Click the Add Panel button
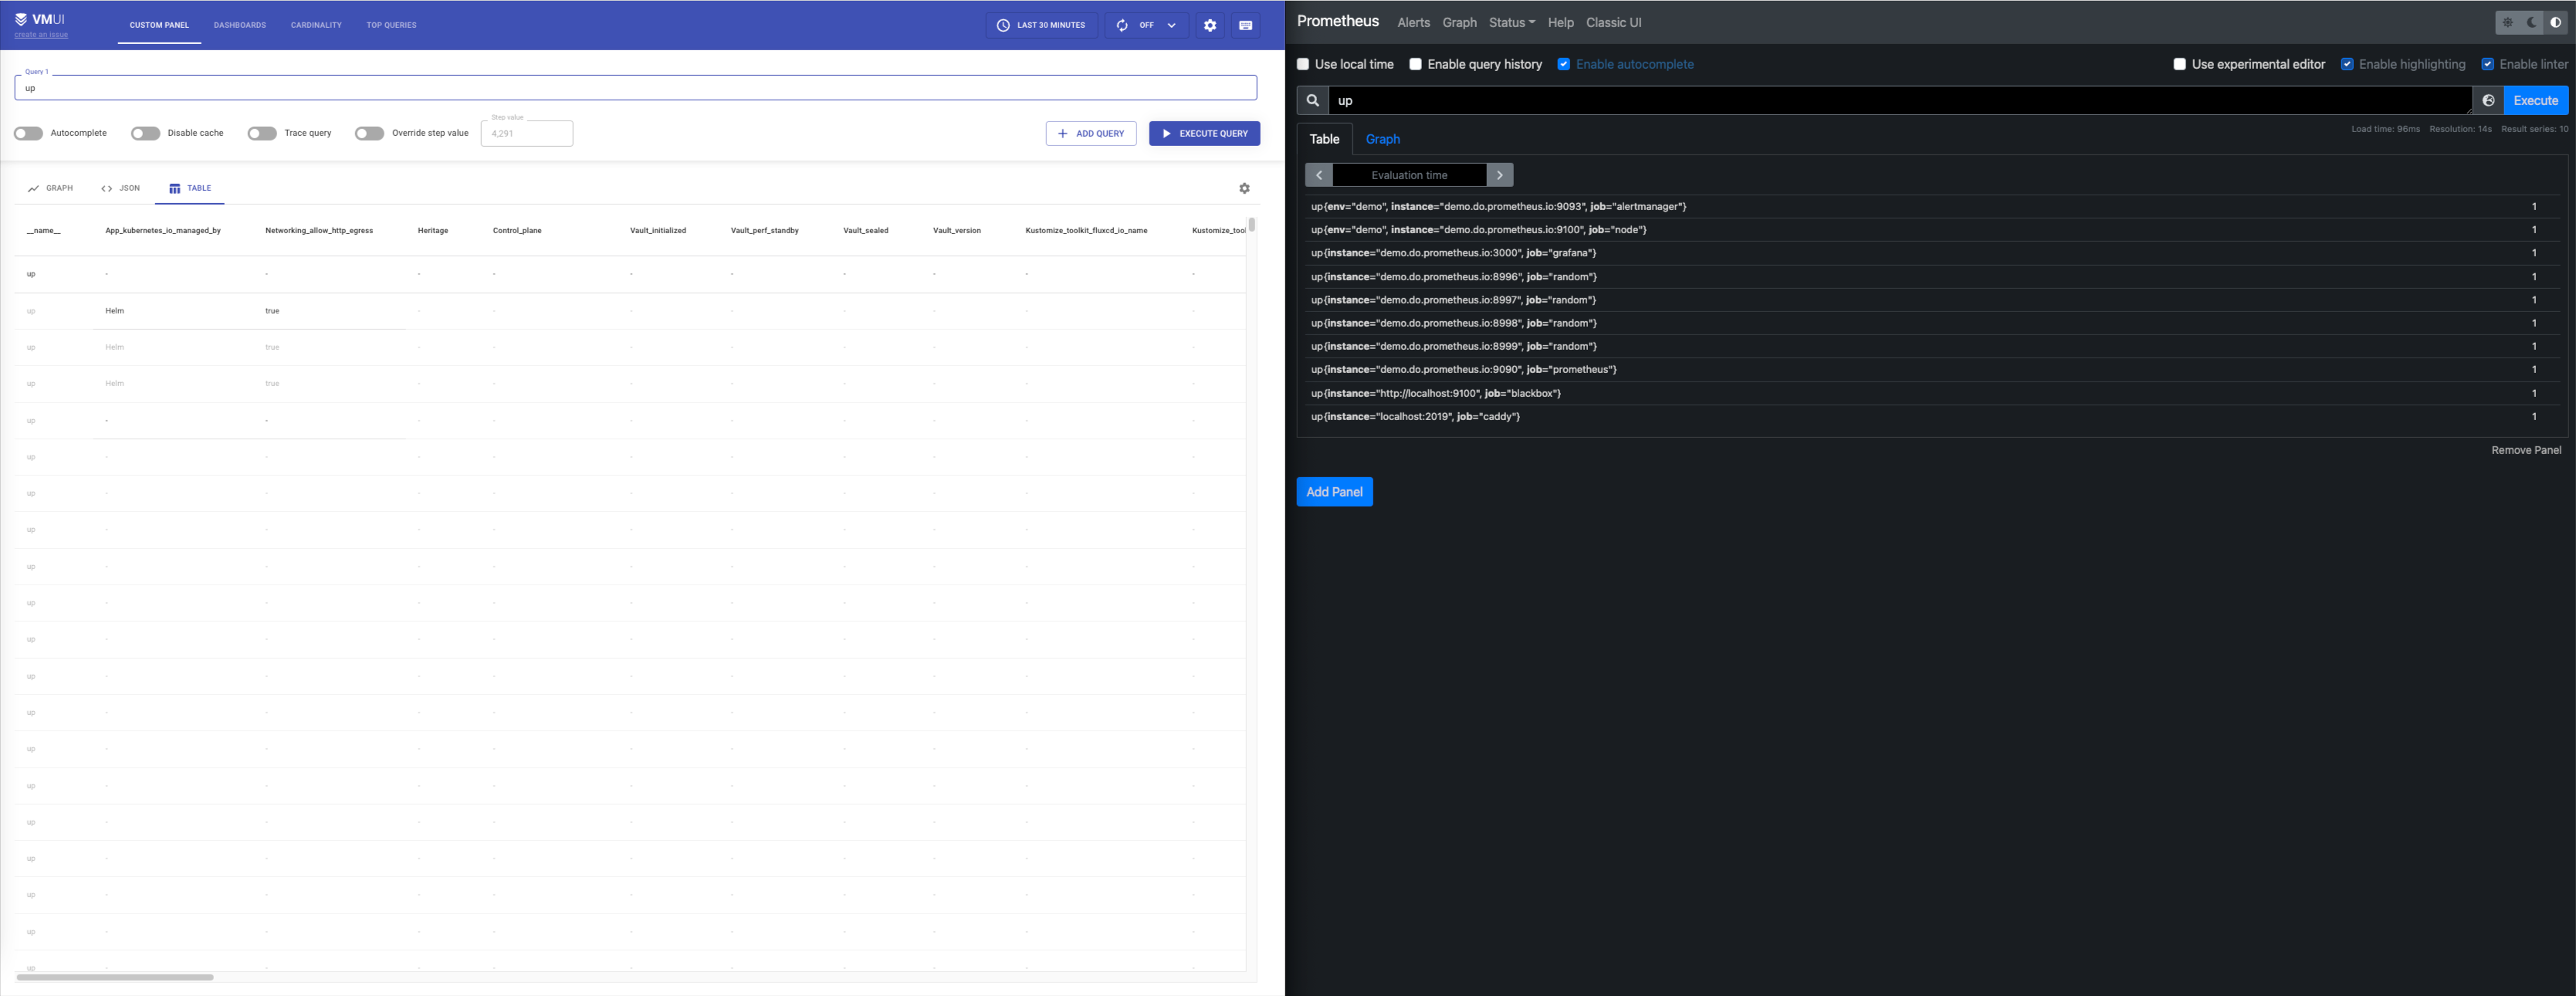This screenshot has height=996, width=2576. tap(1334, 491)
